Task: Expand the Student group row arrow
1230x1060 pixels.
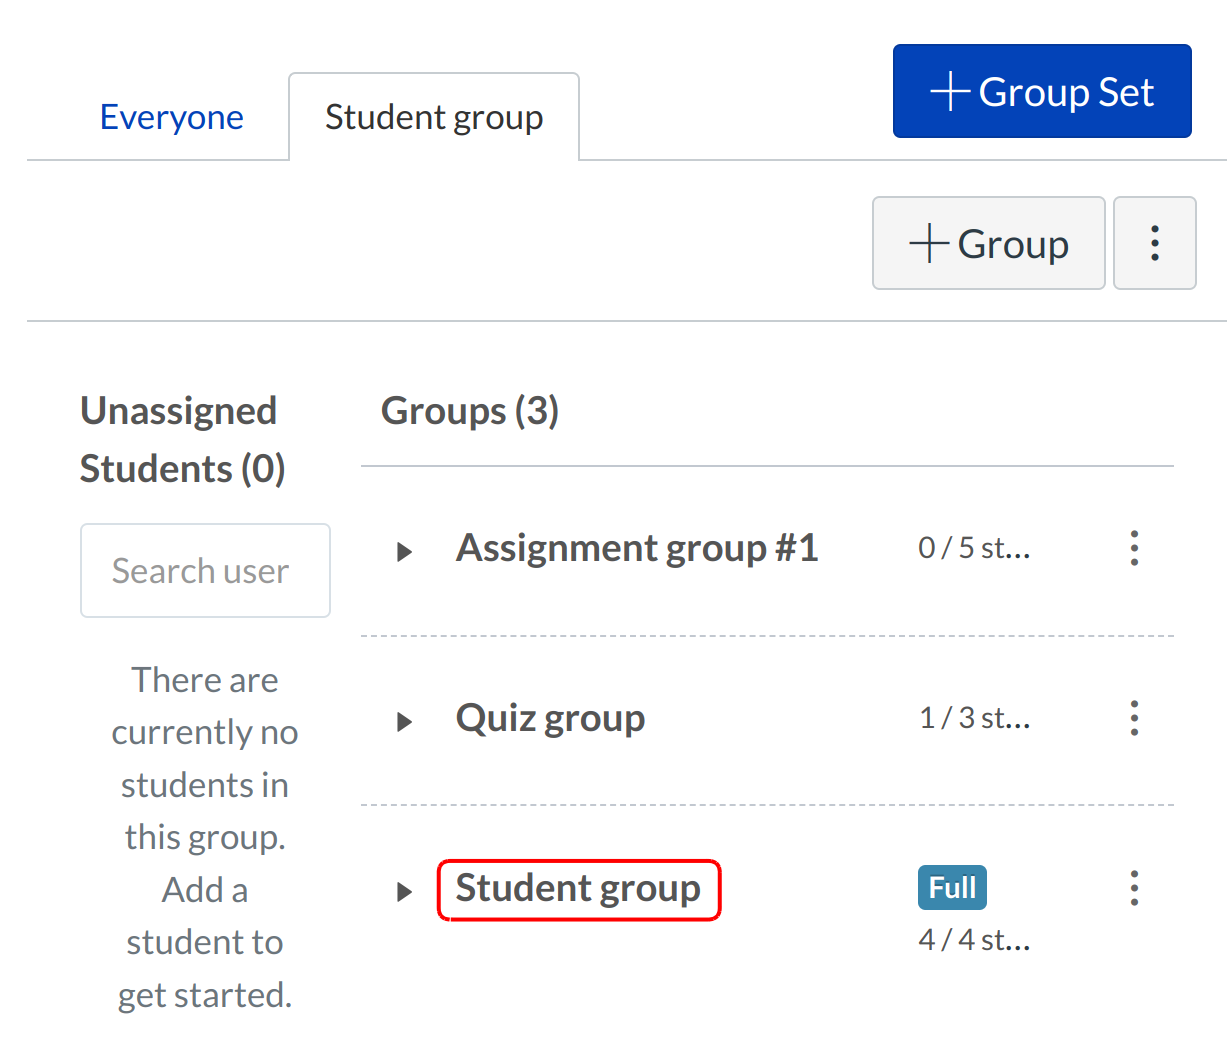Action: coord(404,892)
